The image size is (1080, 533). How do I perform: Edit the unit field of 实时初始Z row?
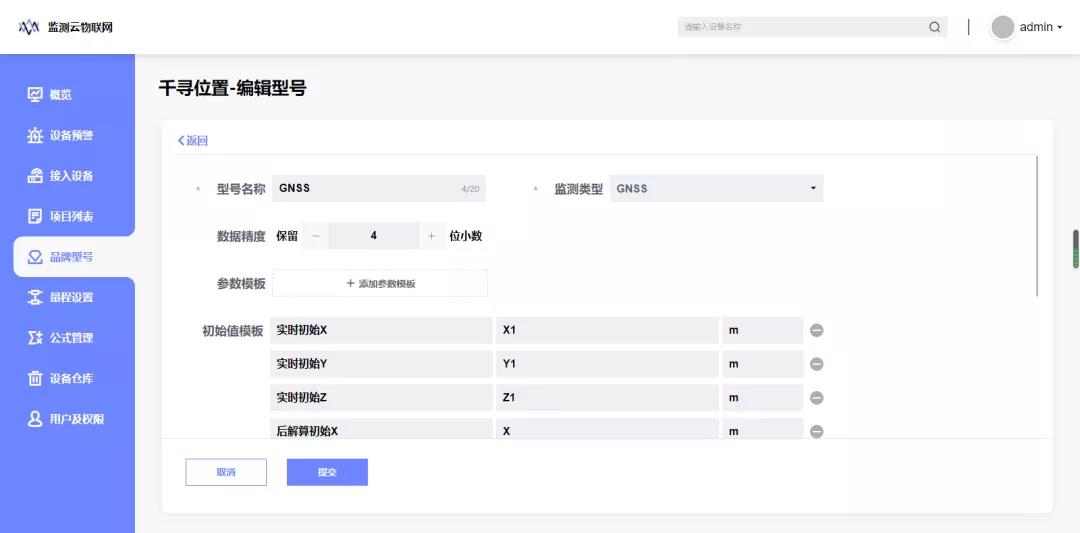762,398
